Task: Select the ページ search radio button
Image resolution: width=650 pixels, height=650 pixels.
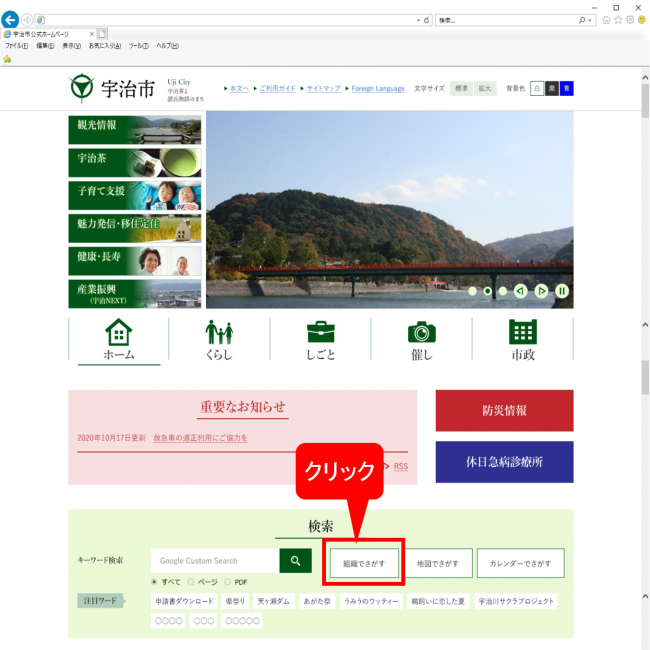Action: (x=190, y=581)
